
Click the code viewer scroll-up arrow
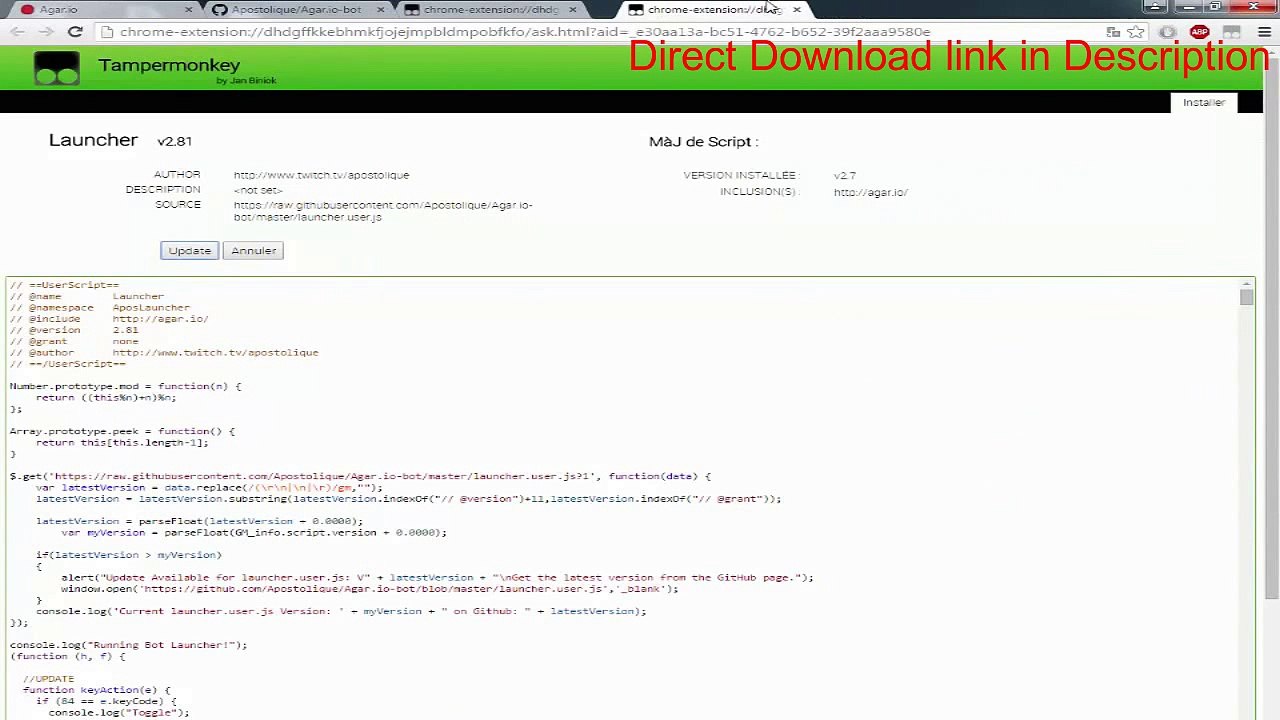tap(1246, 284)
